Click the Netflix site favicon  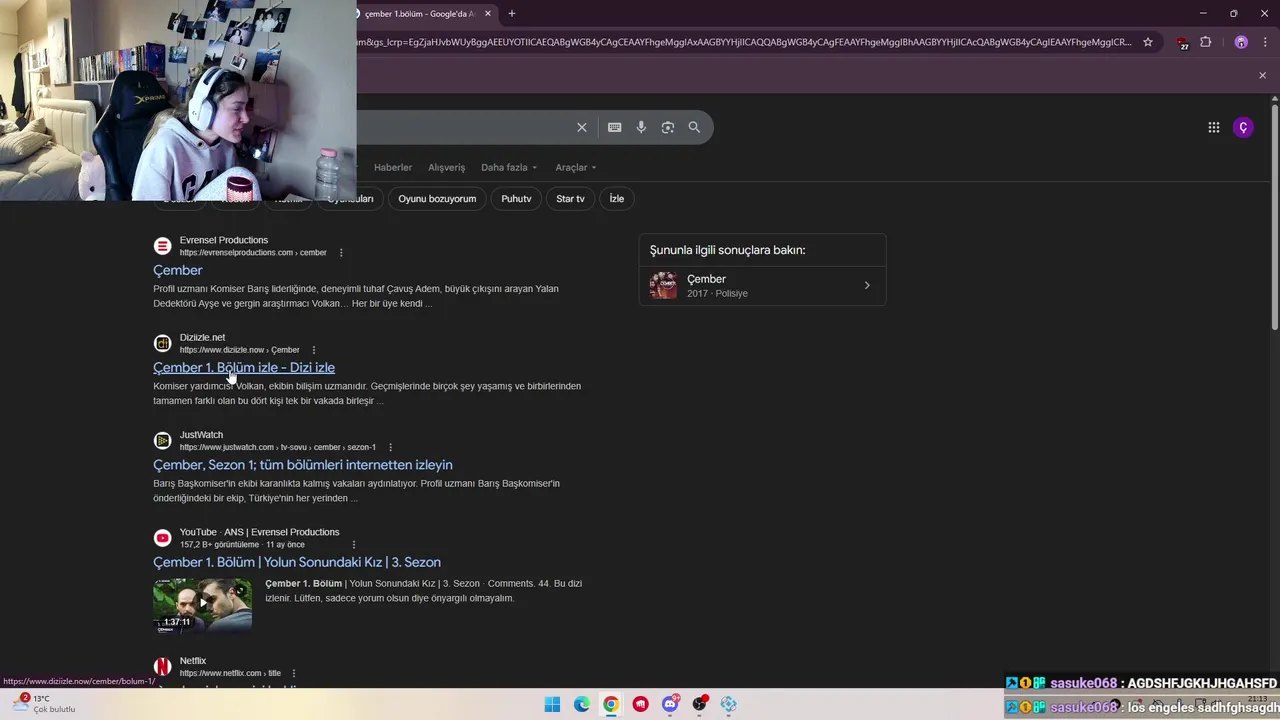162,667
